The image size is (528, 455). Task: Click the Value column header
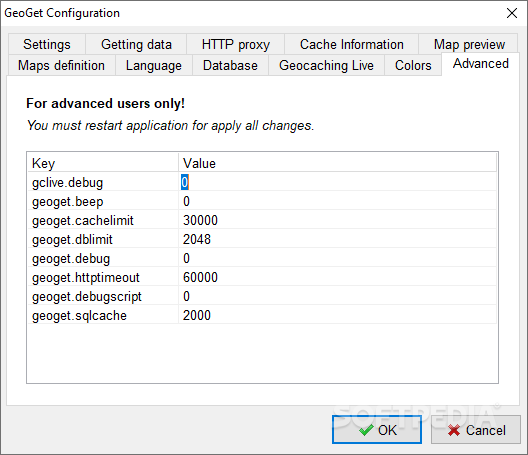click(337, 163)
